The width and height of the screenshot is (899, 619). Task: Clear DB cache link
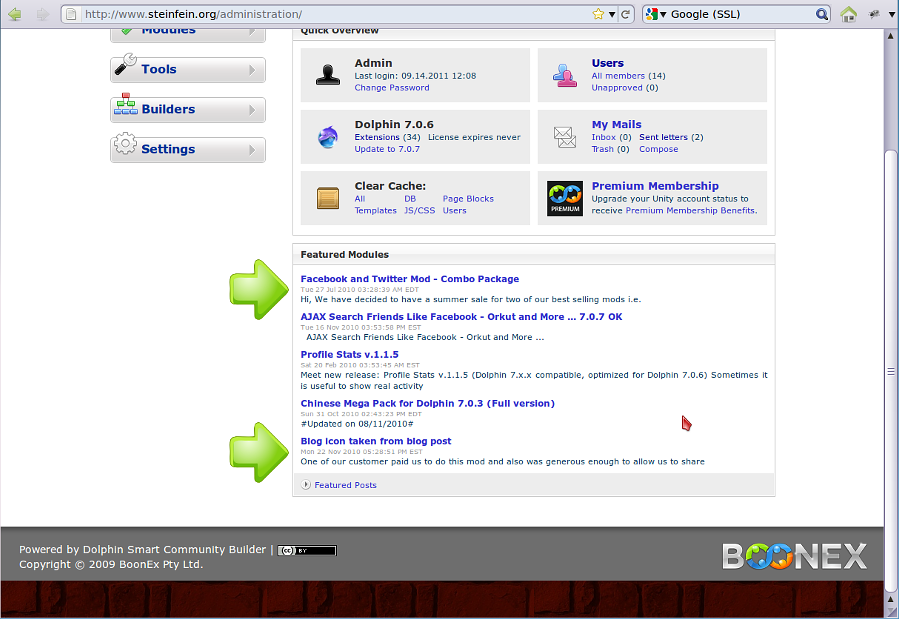(410, 199)
